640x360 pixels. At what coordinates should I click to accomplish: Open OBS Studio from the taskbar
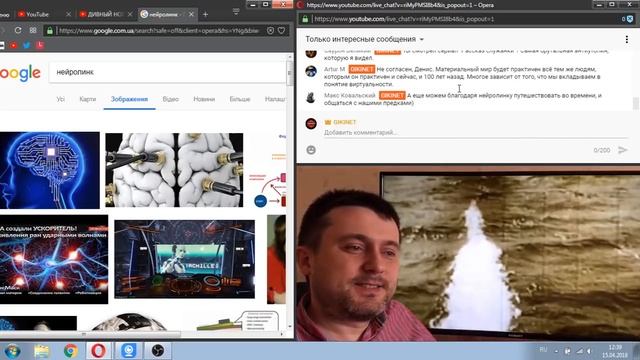tap(158, 351)
